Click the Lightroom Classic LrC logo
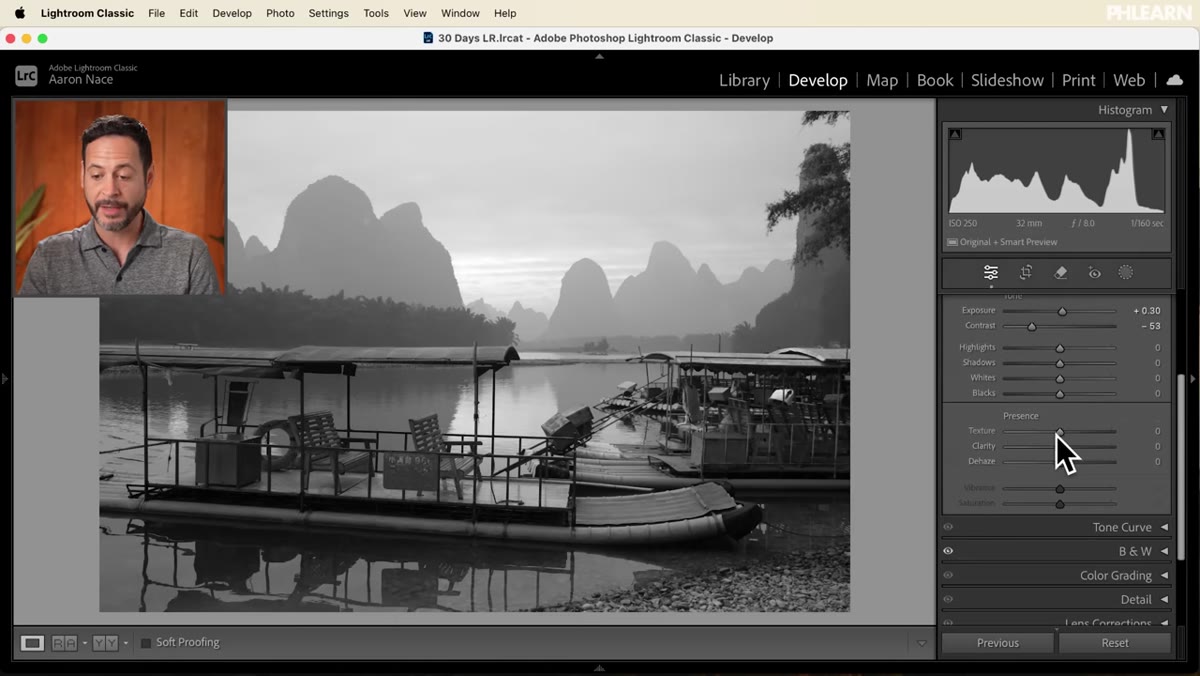Image resolution: width=1200 pixels, height=676 pixels. [x=26, y=75]
